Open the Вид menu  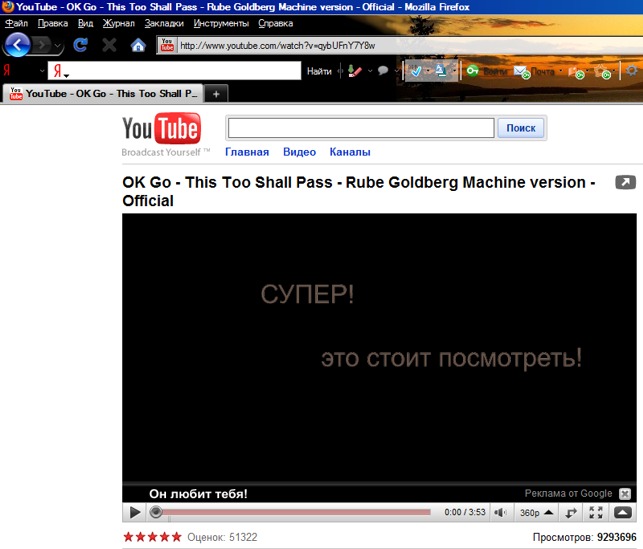click(x=85, y=23)
